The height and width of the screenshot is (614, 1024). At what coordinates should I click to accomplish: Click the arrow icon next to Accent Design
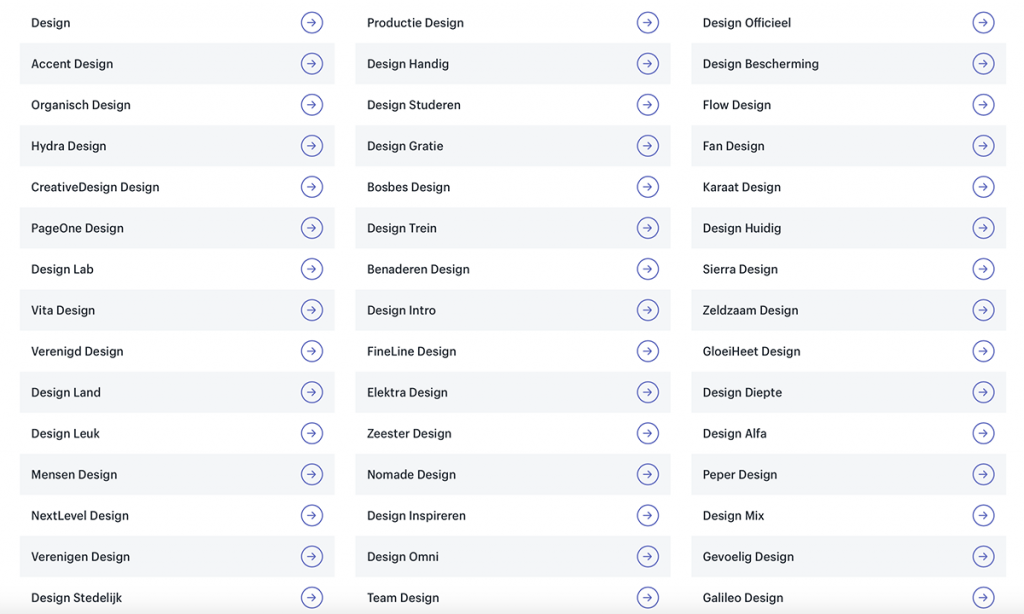[x=312, y=64]
